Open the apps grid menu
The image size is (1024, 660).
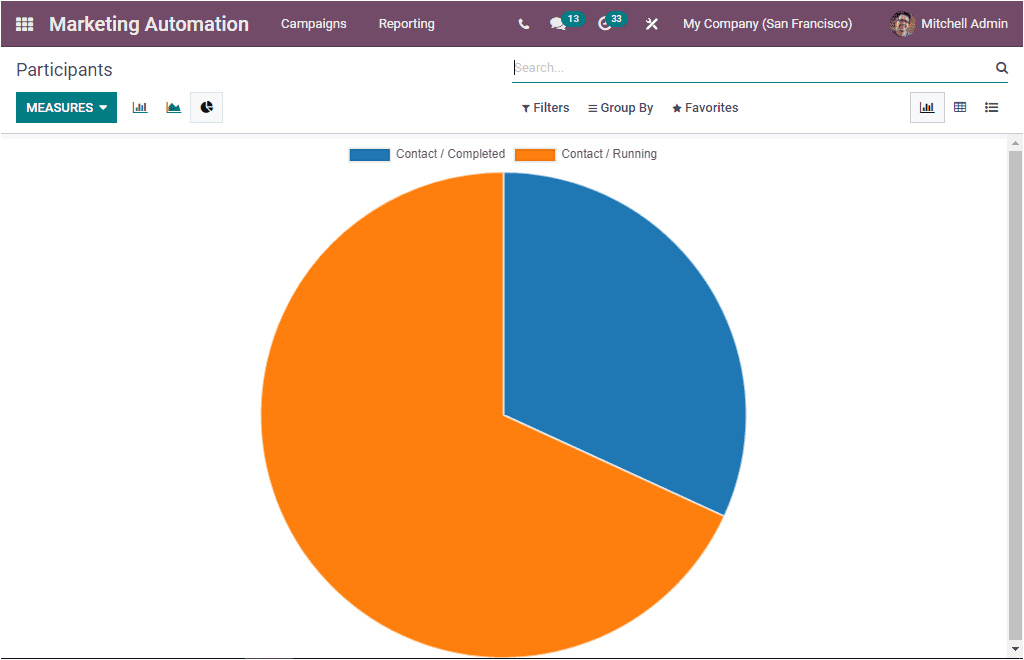tap(22, 23)
